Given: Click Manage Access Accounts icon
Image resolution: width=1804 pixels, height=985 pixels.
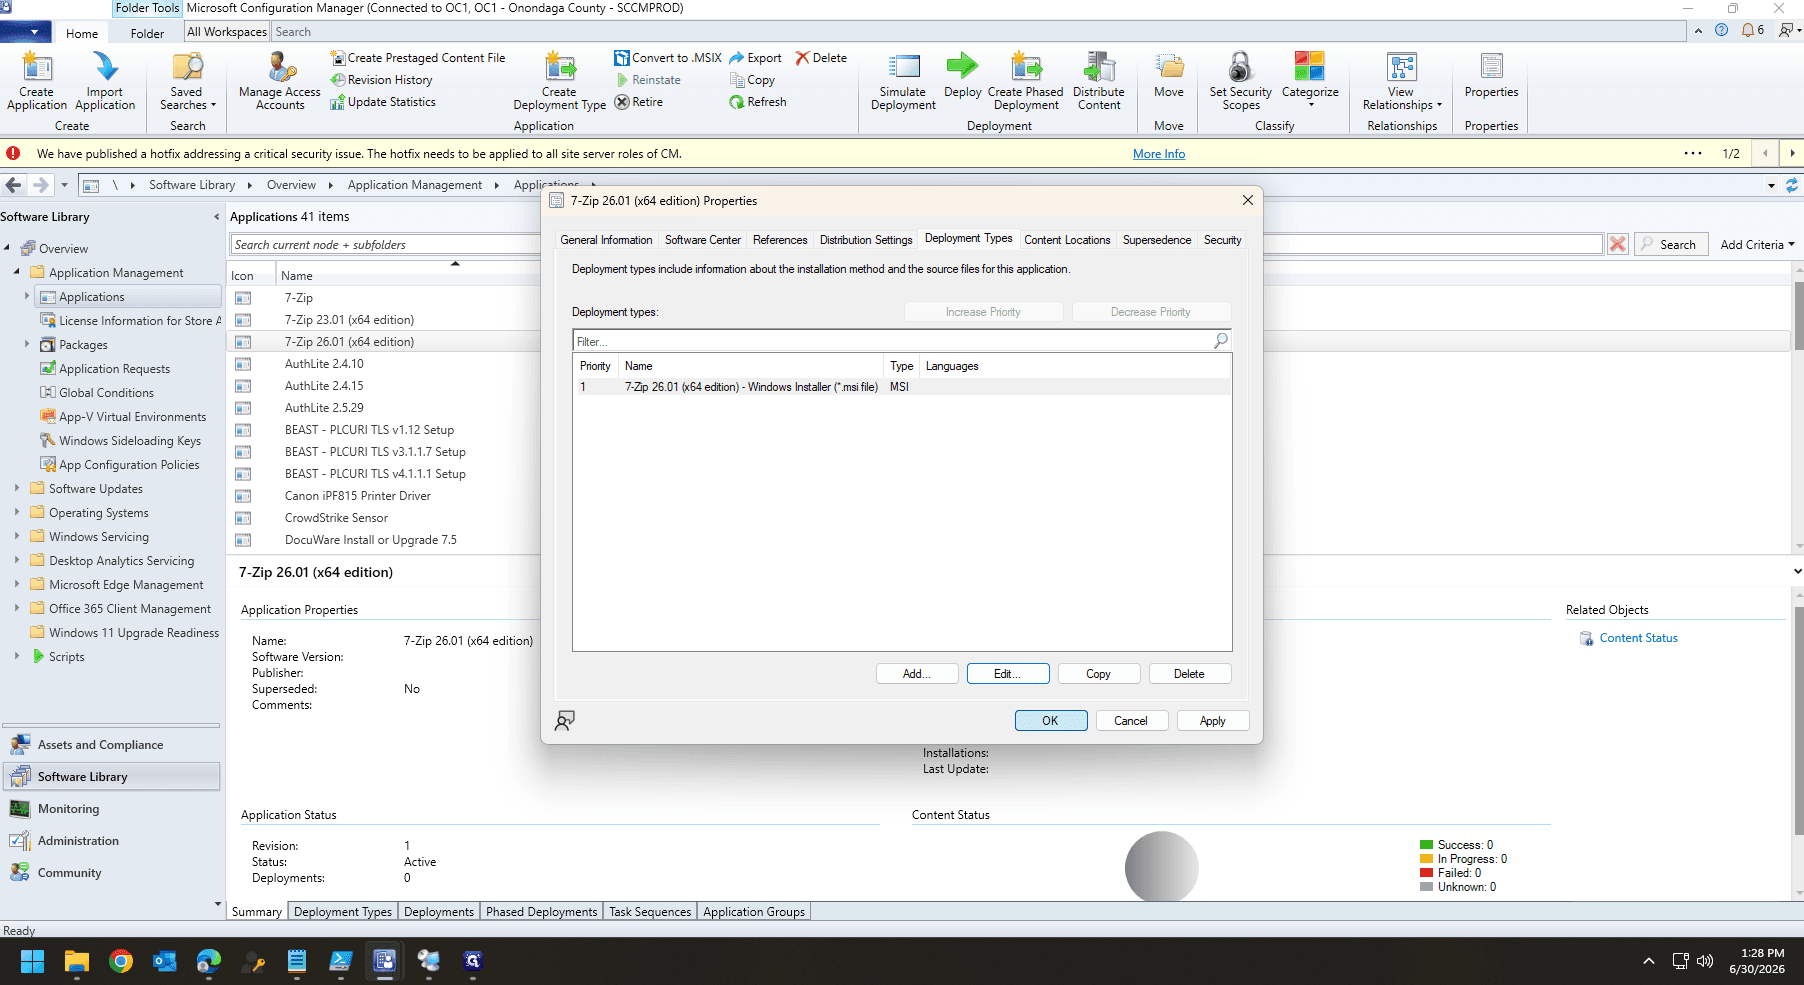Looking at the screenshot, I should [x=280, y=81].
